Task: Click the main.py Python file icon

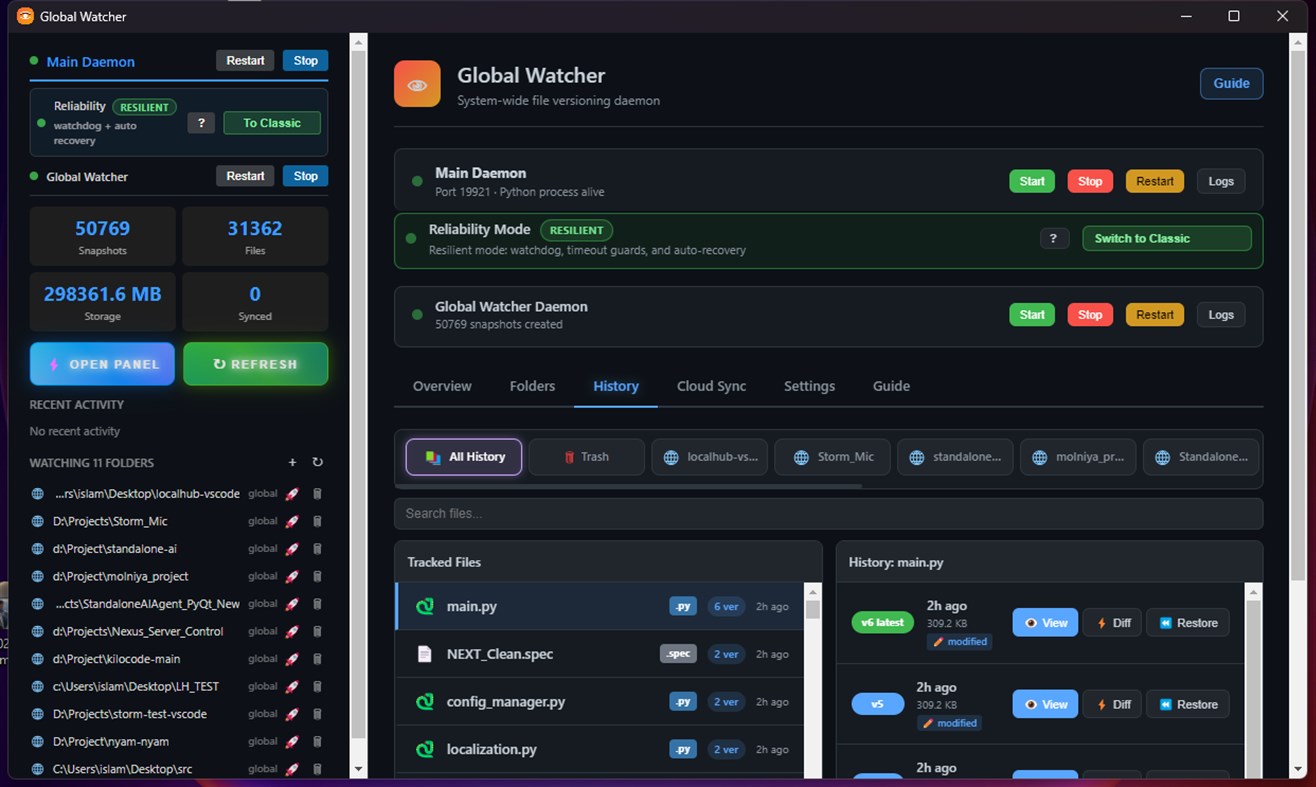Action: (424, 606)
